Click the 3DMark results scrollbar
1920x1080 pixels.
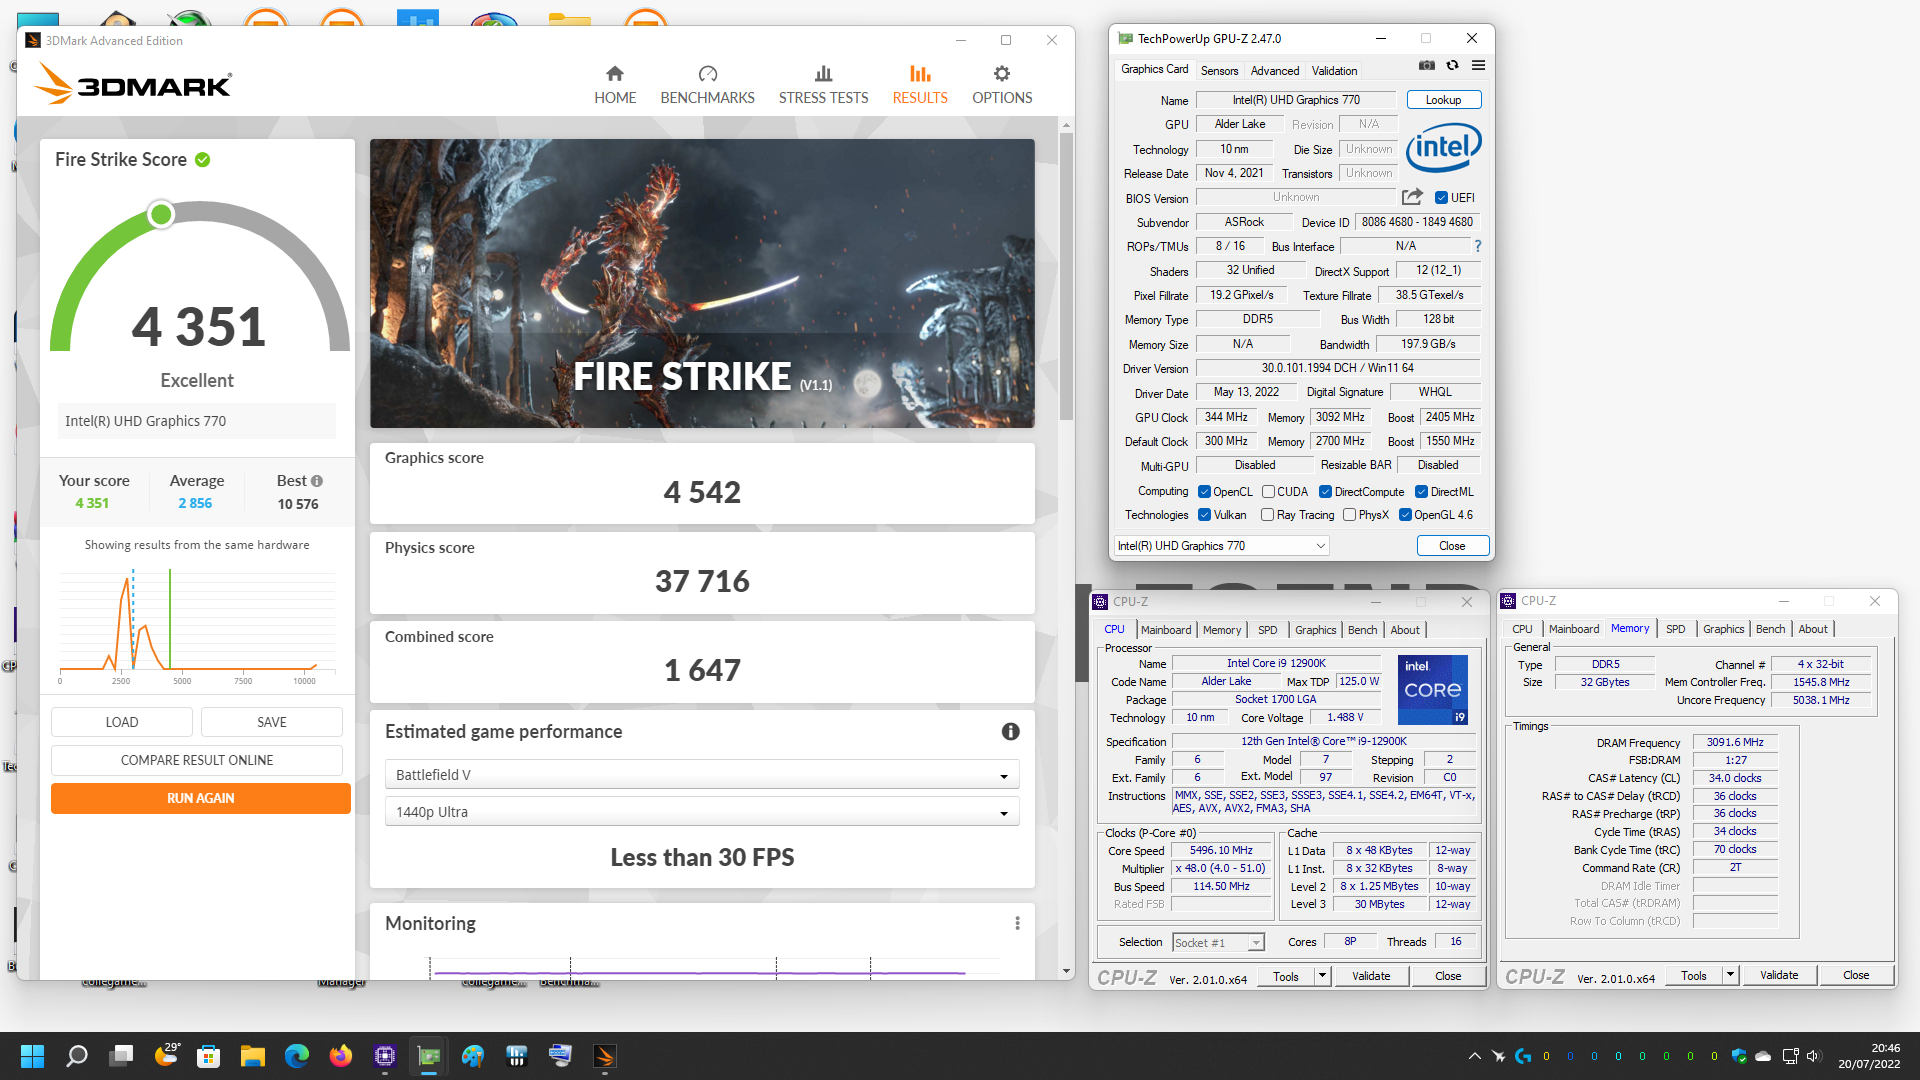[x=1066, y=275]
